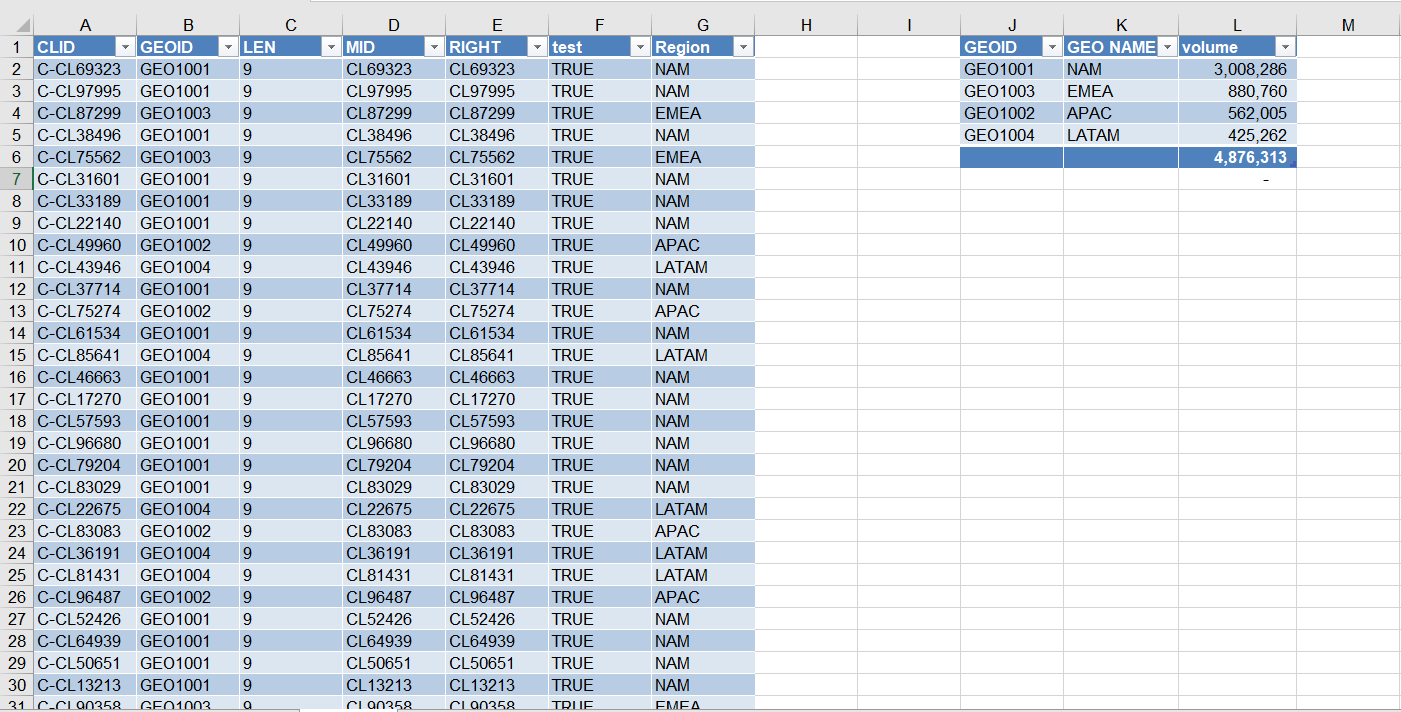Click RIGHT cell CL83083

[497, 531]
